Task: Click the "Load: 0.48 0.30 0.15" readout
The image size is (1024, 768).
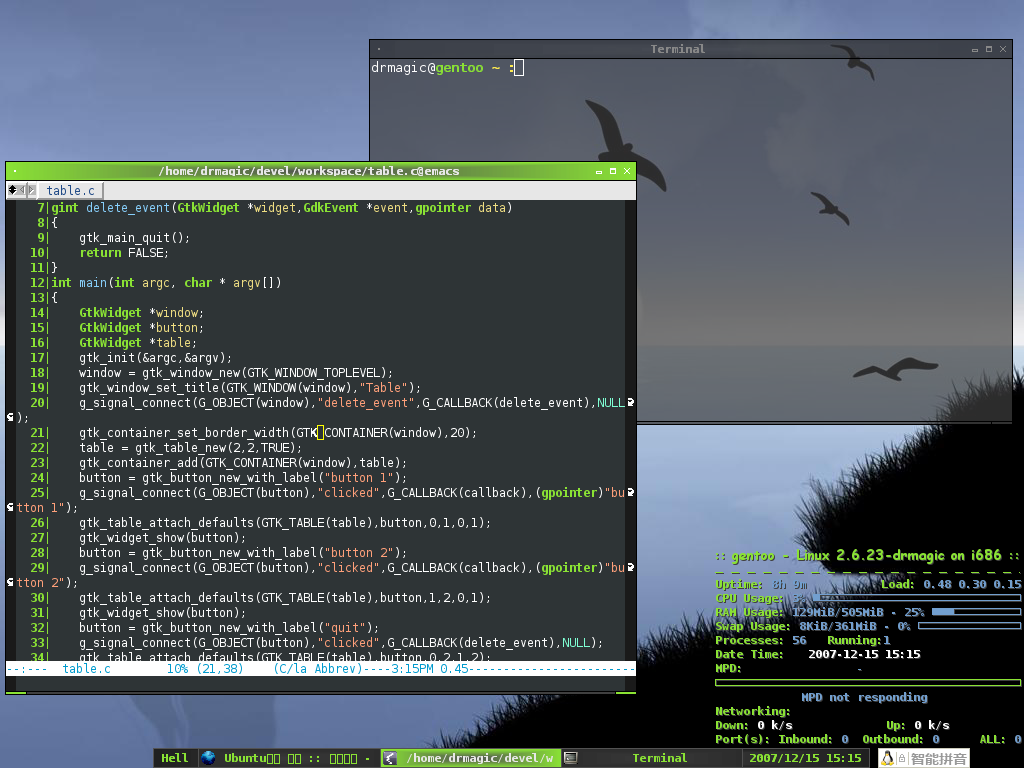Action: coord(951,584)
